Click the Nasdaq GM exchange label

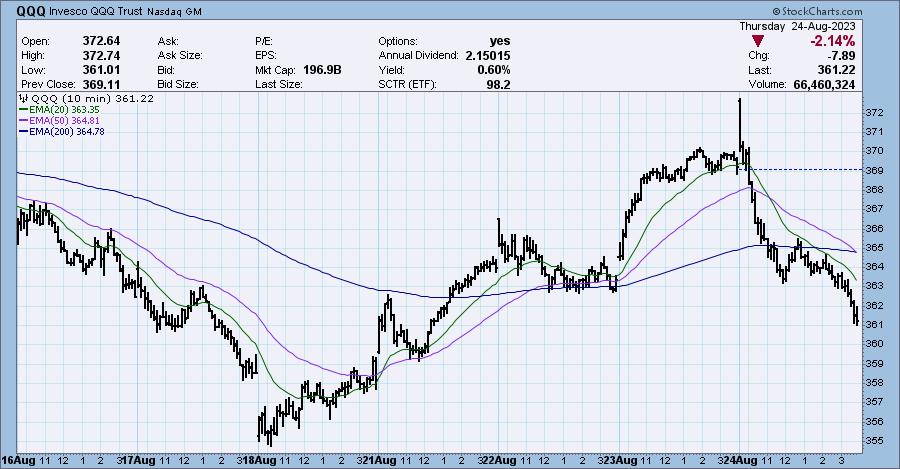point(174,11)
